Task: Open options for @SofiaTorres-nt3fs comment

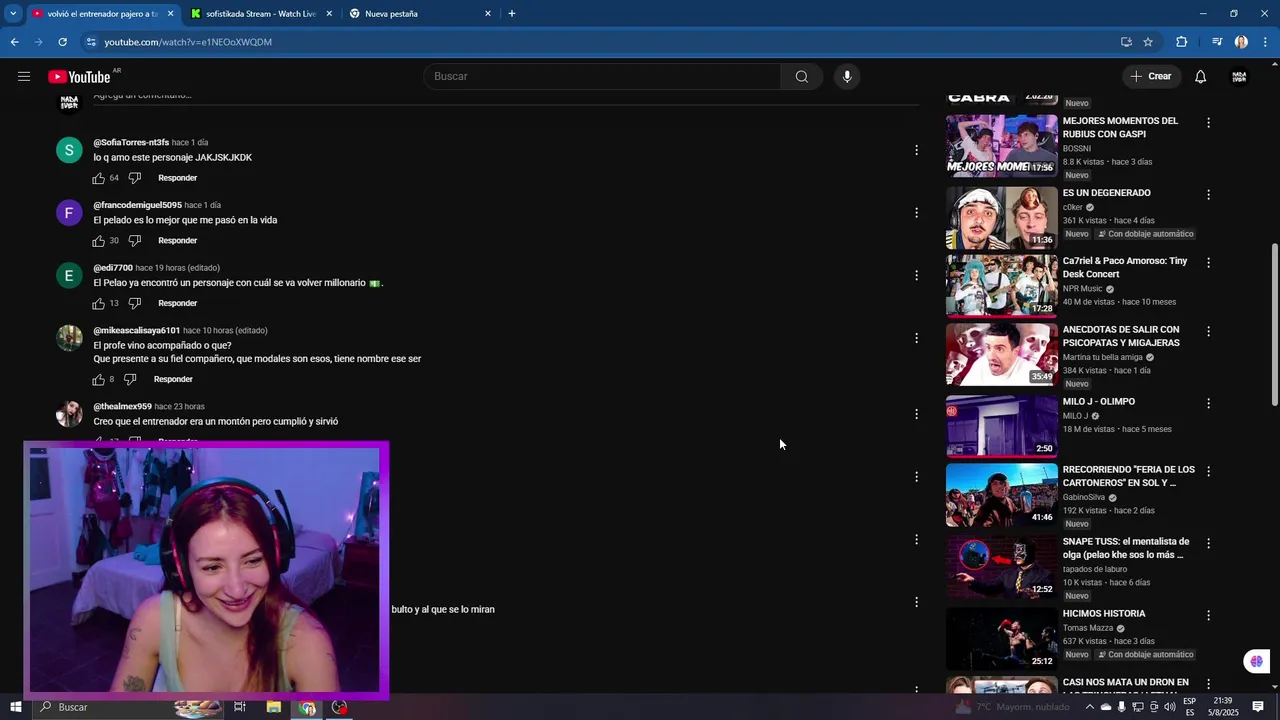Action: (916, 150)
